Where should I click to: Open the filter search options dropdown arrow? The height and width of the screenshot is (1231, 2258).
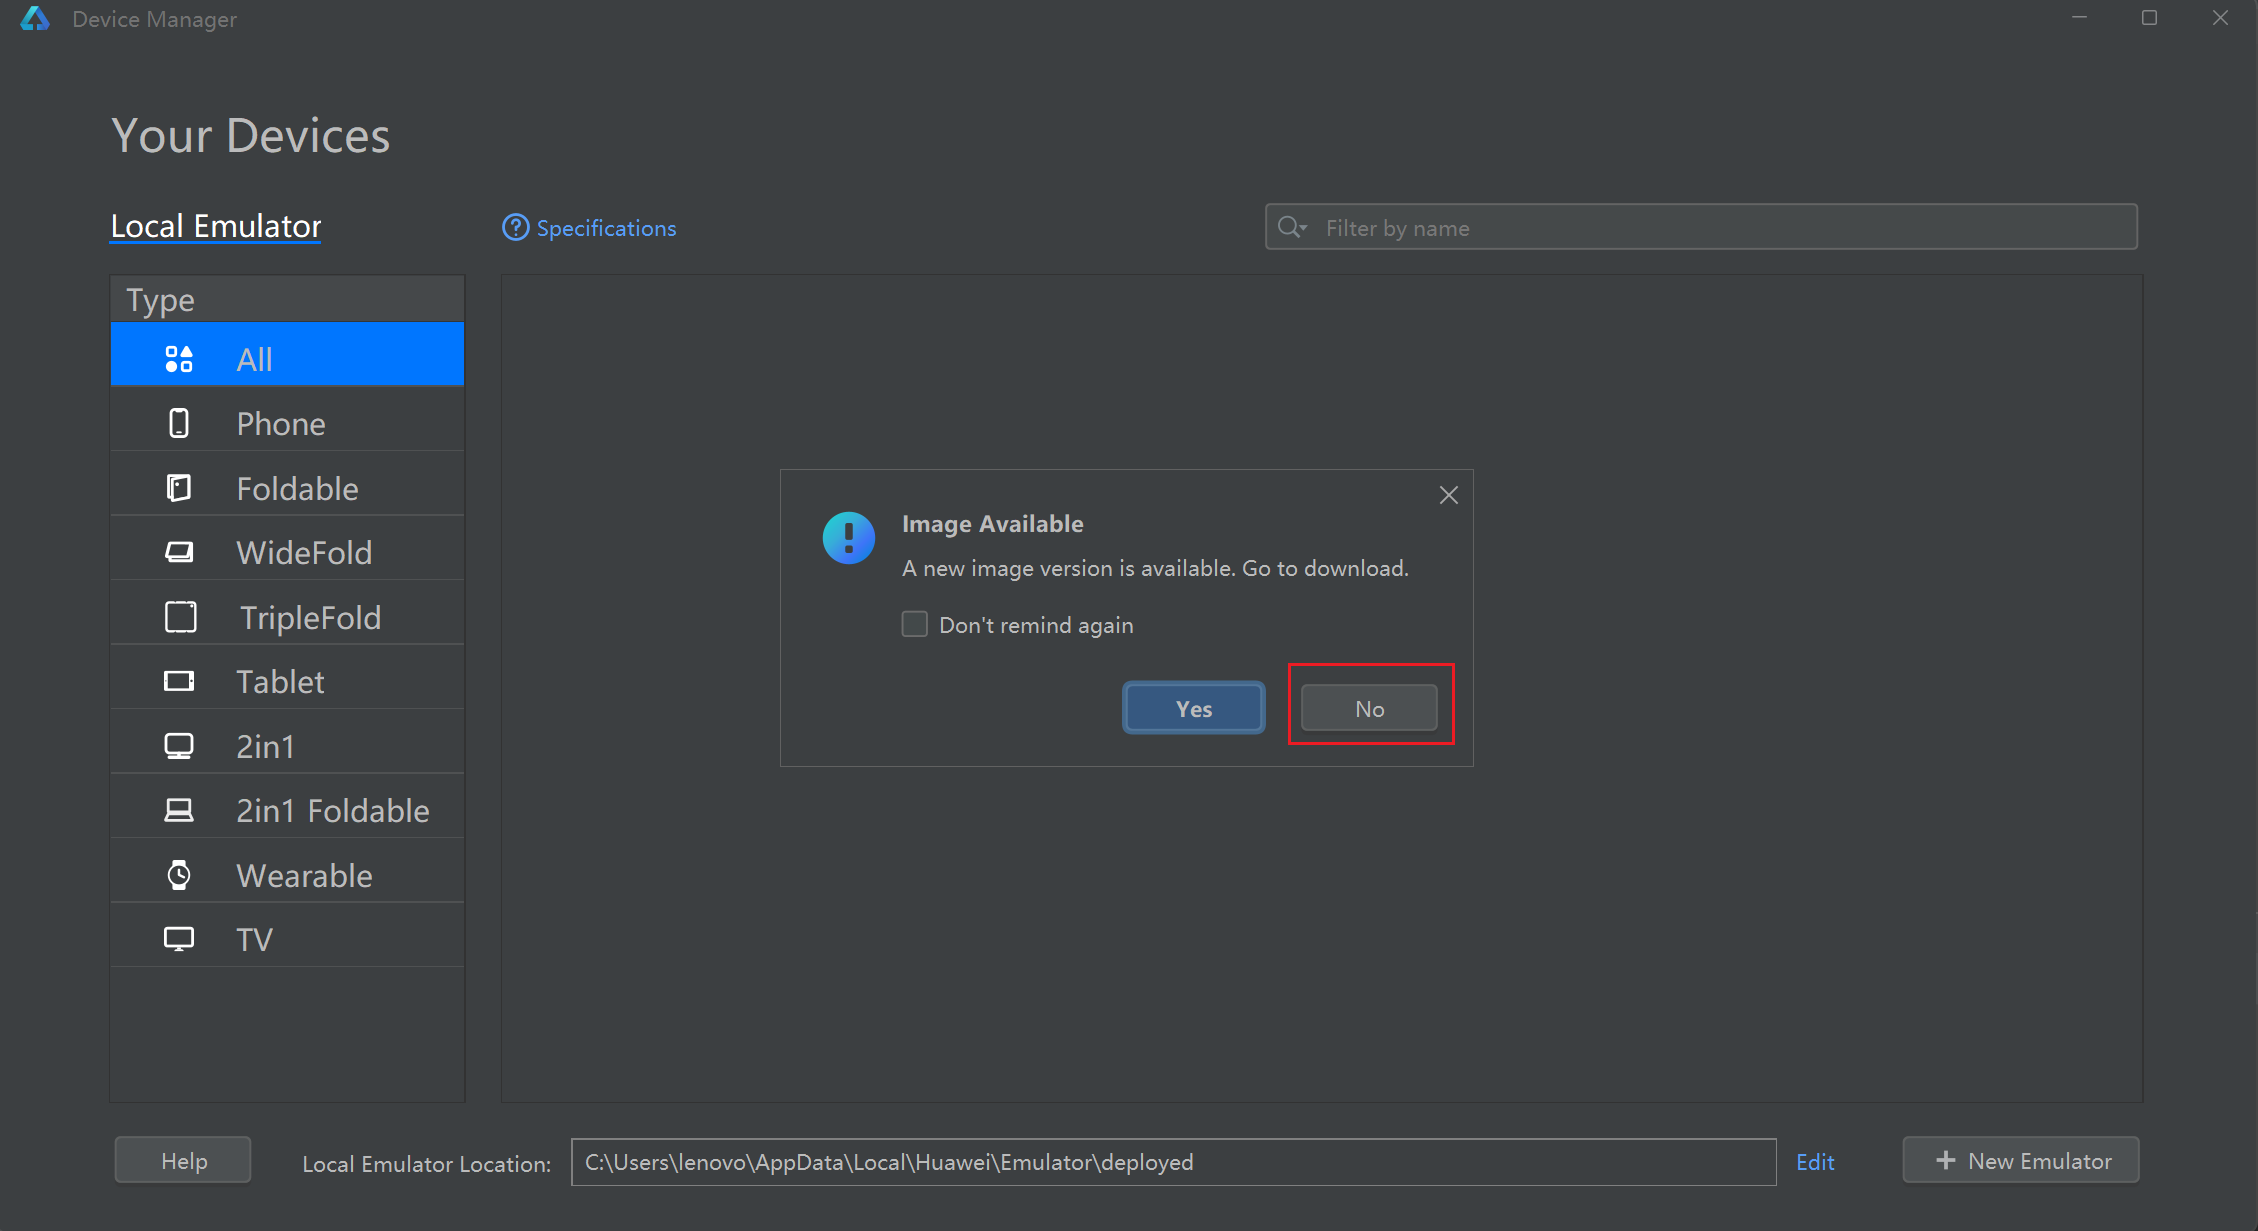pos(1303,228)
